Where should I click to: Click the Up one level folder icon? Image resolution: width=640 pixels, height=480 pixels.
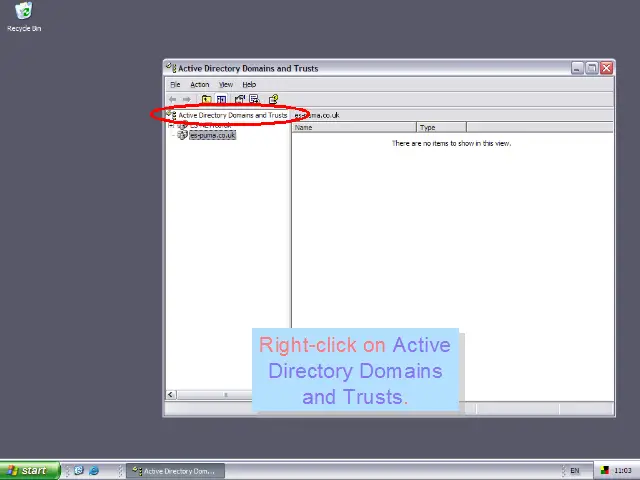click(x=207, y=99)
